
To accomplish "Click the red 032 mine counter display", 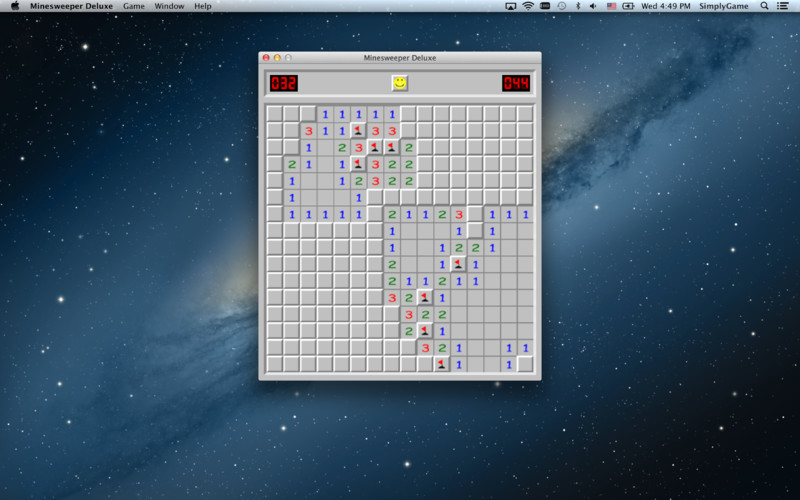I will click(x=284, y=83).
